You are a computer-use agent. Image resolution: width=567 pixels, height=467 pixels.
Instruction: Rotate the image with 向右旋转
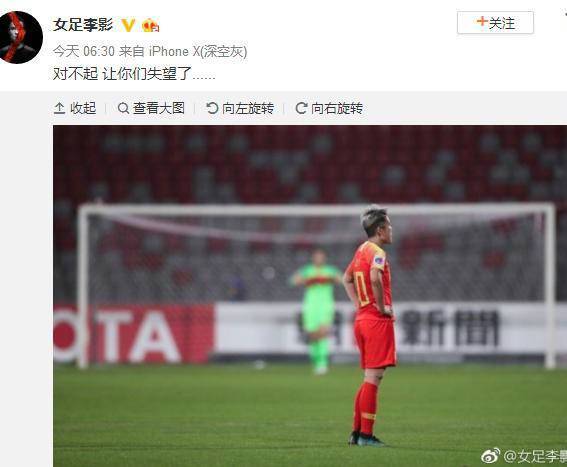(329, 108)
